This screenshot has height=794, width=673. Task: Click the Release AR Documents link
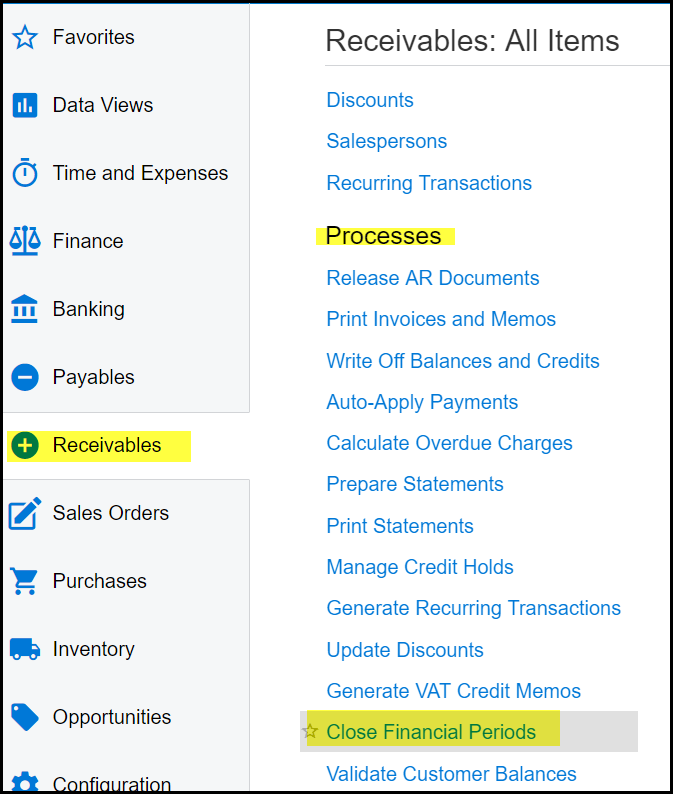pyautogui.click(x=433, y=278)
